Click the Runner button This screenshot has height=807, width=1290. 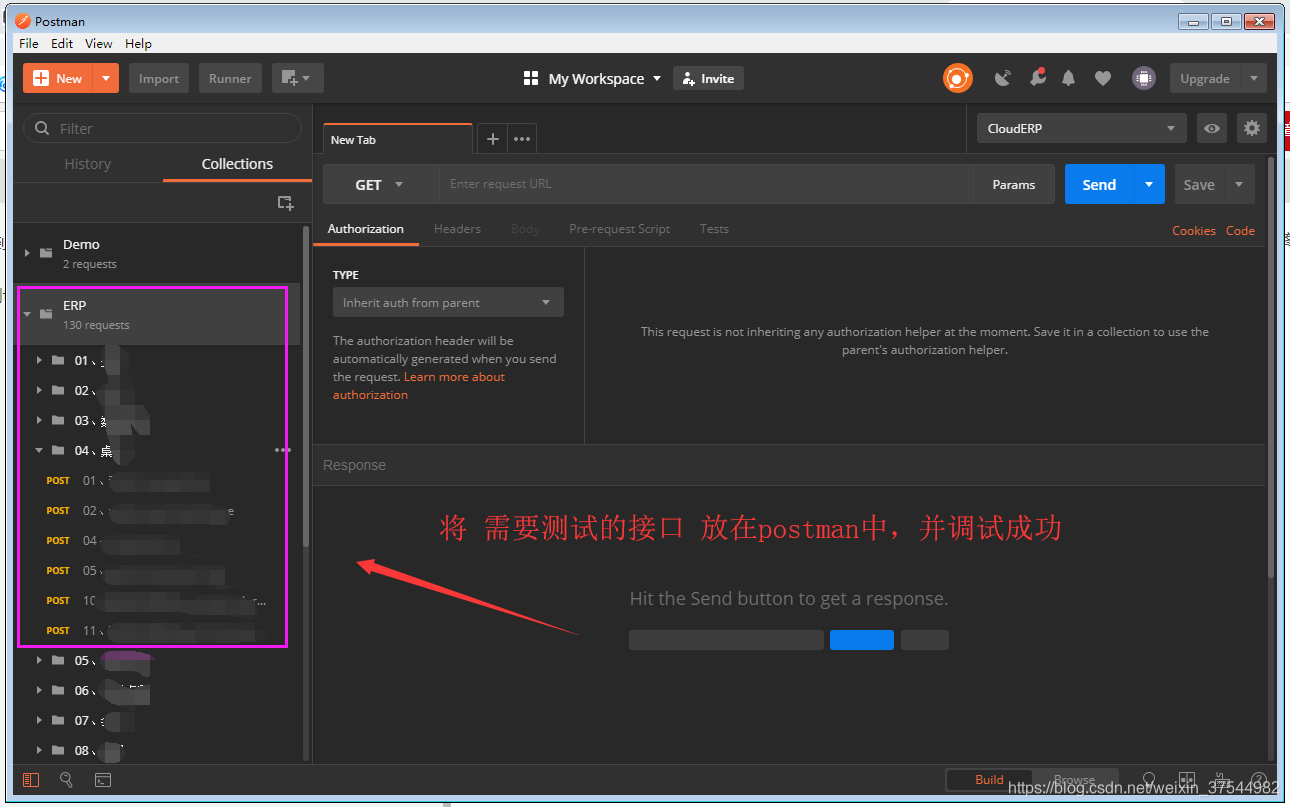230,78
